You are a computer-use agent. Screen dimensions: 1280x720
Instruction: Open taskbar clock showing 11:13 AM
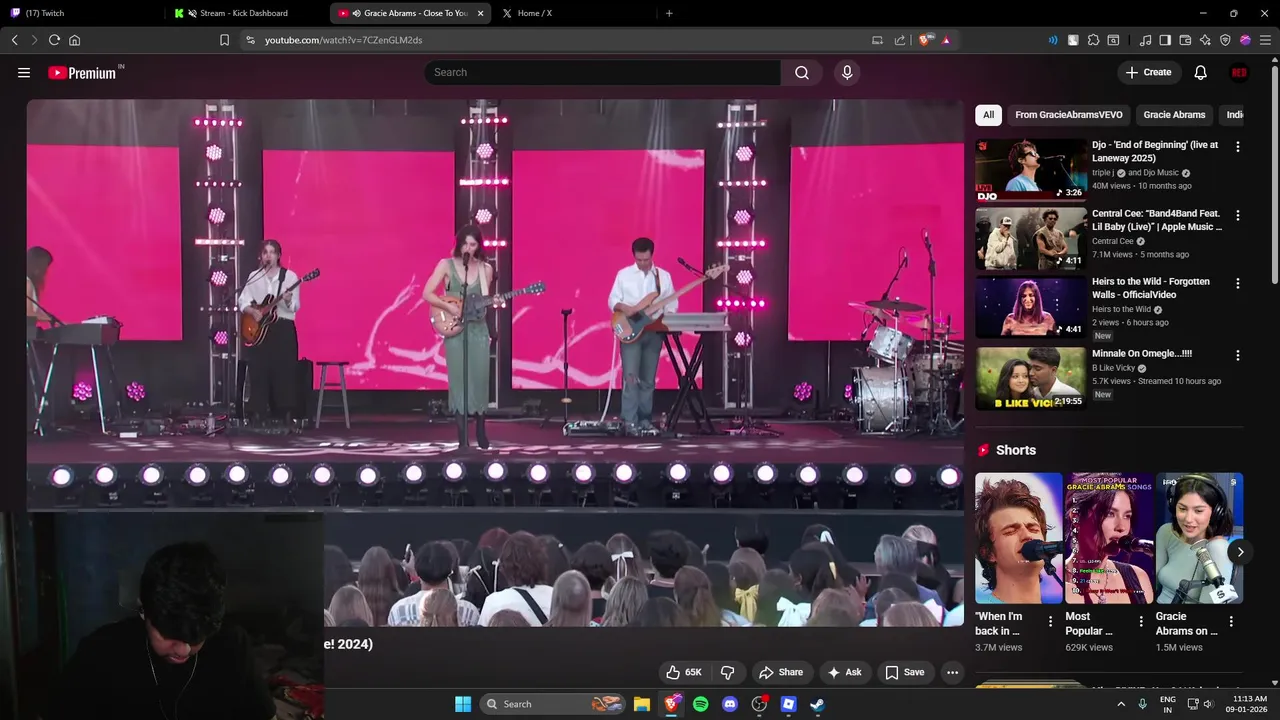(1249, 704)
